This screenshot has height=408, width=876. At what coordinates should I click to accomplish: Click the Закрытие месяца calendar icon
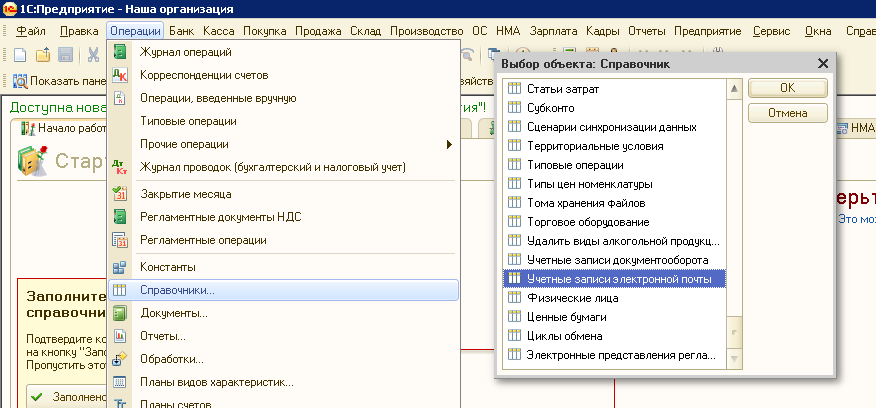pyautogui.click(x=120, y=194)
